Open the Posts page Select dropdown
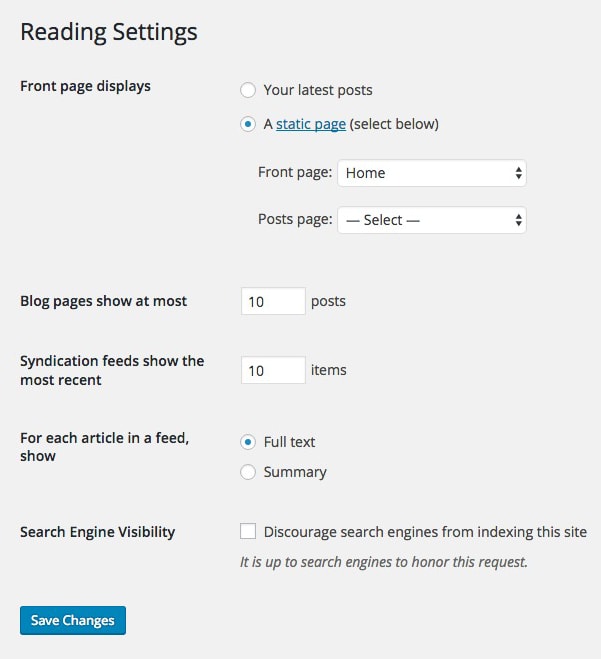 point(432,220)
